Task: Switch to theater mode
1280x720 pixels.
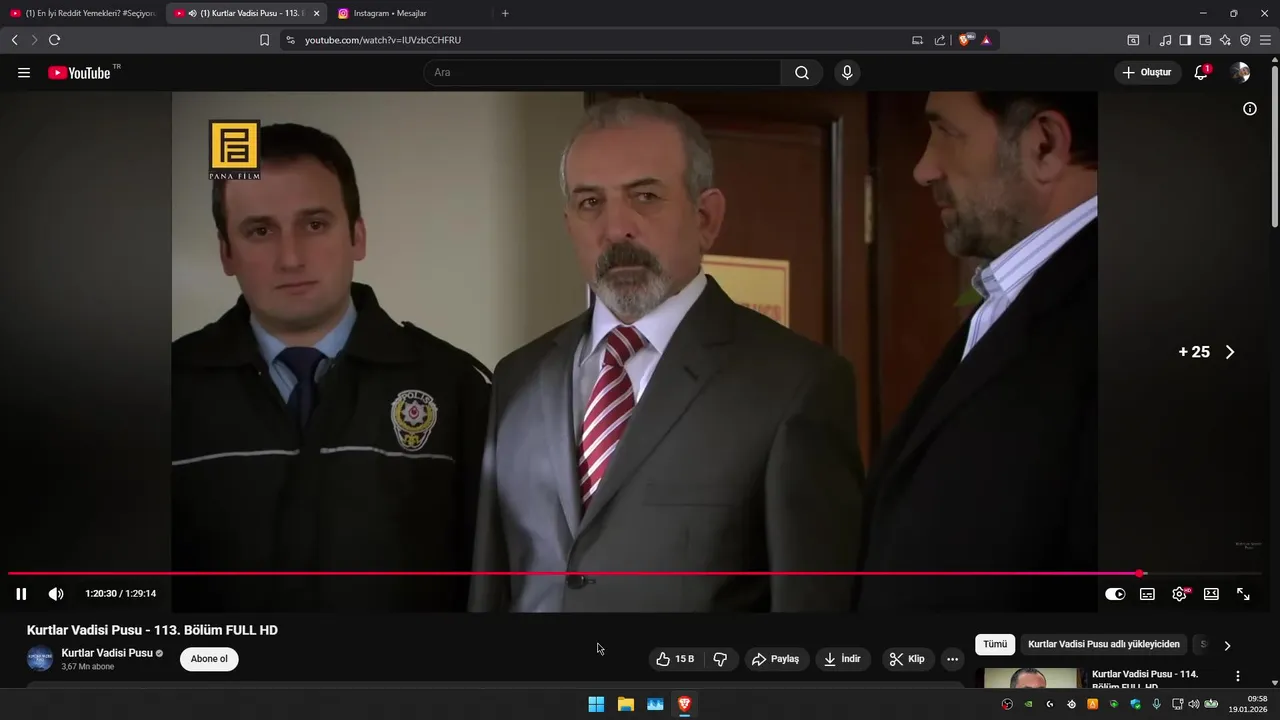Action: point(1211,594)
